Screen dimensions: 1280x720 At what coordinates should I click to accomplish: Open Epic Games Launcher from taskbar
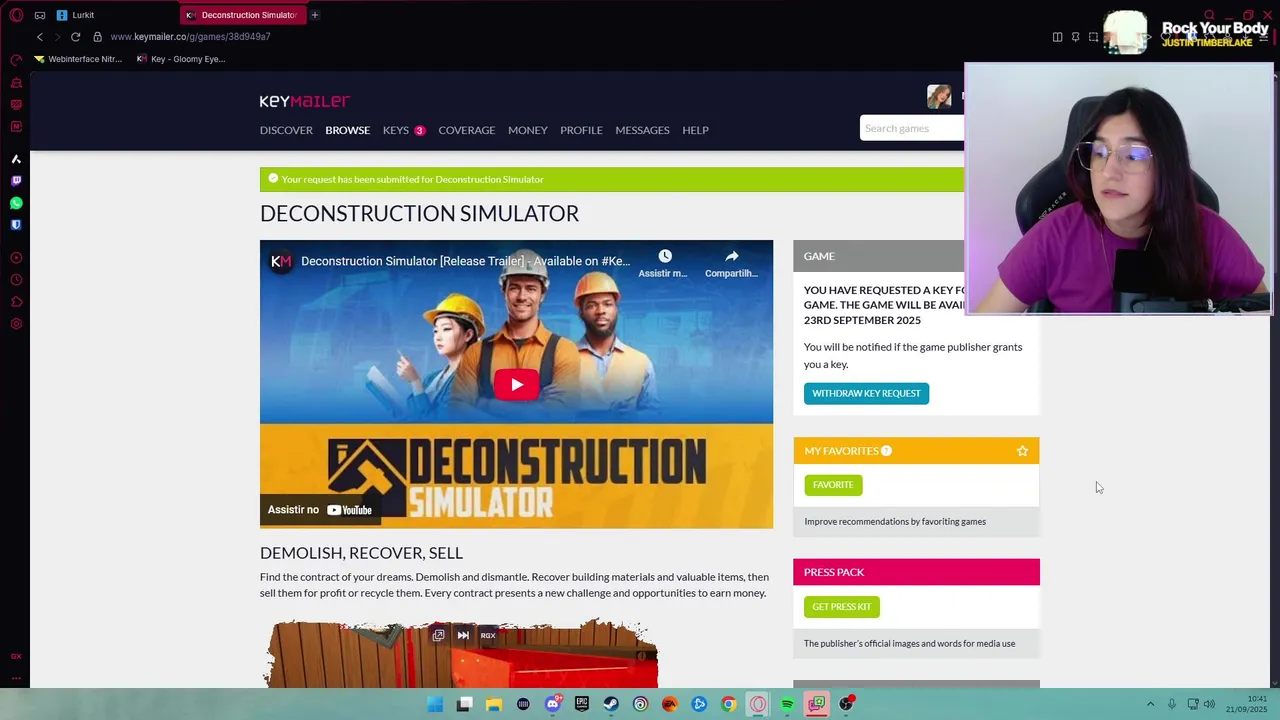pos(582,704)
